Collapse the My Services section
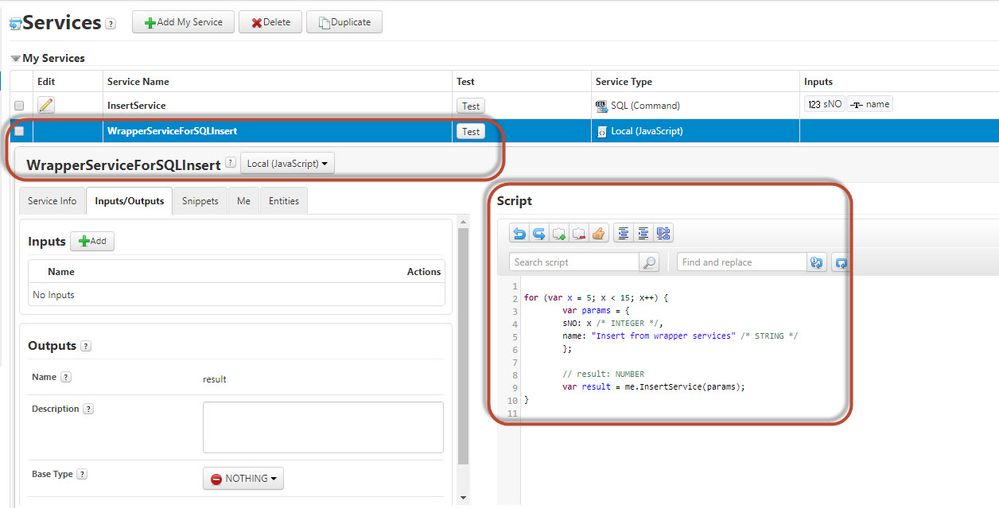The height and width of the screenshot is (508, 999). pos(16,59)
